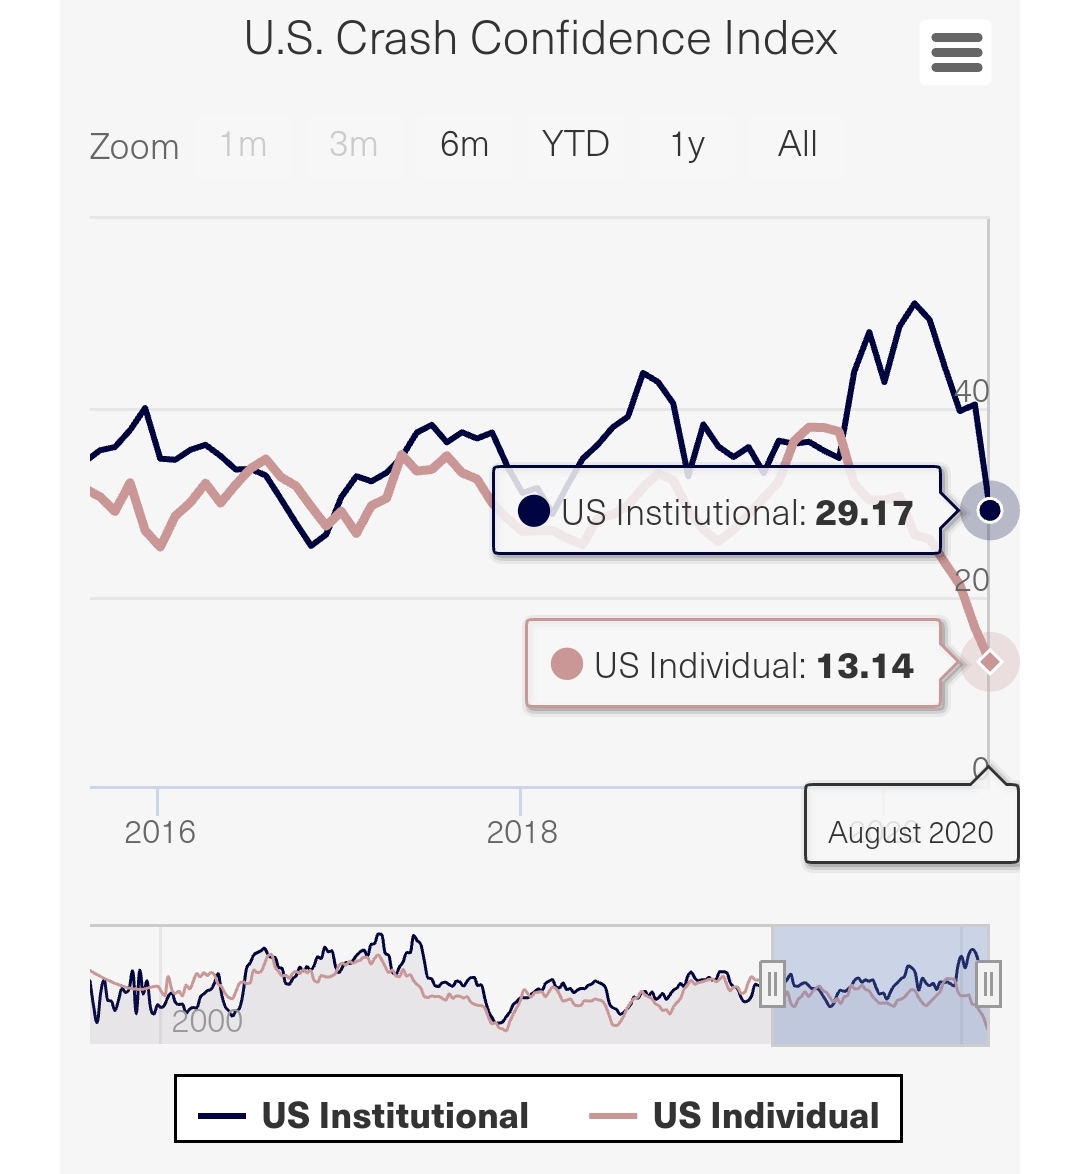The height and width of the screenshot is (1174, 1080).
Task: Set zoom range to 6m
Action: pos(464,145)
